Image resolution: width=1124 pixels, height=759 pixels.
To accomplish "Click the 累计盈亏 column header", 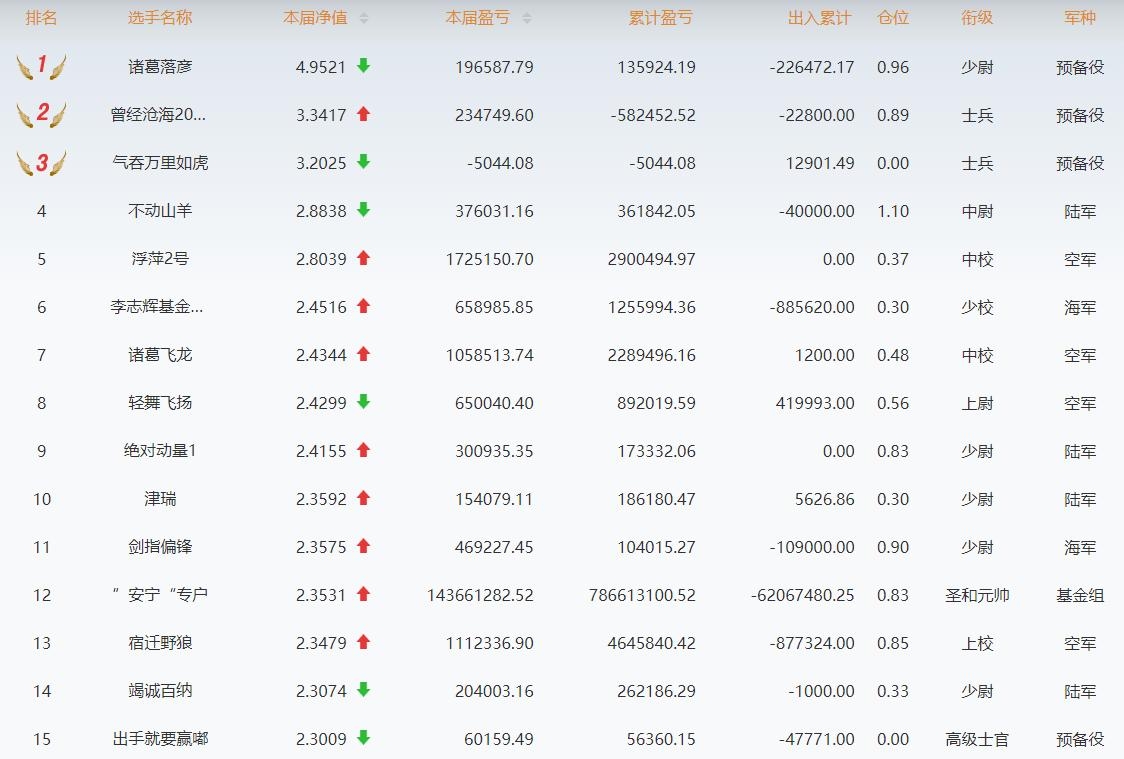I will point(661,18).
